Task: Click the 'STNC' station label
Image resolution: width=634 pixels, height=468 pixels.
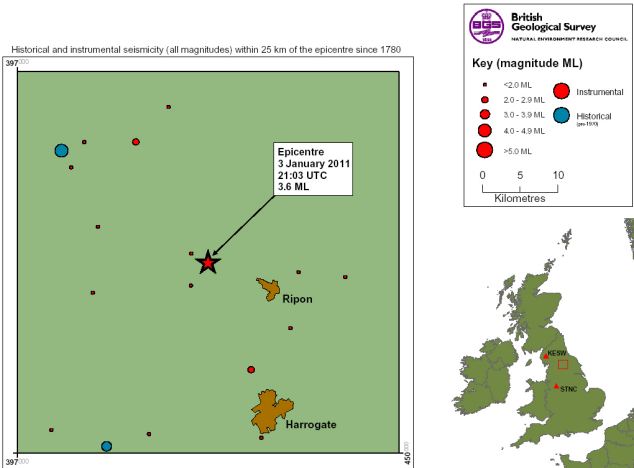Action: click(568, 389)
